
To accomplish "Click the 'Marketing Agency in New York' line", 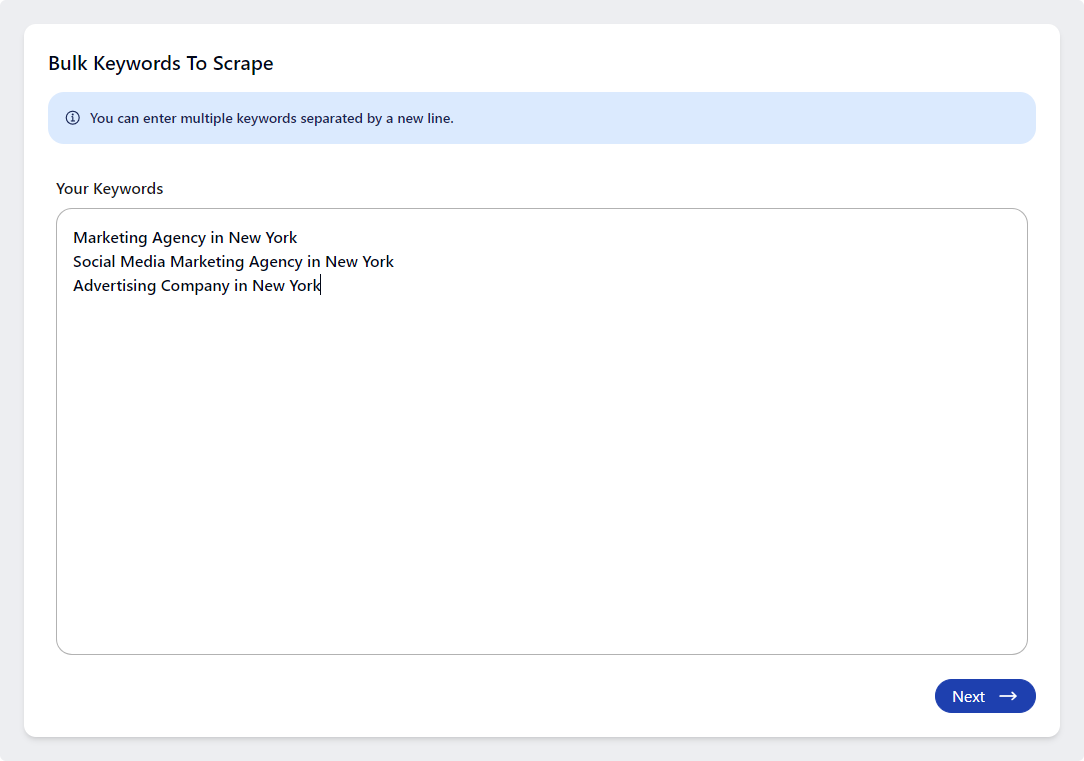I will pyautogui.click(x=185, y=238).
